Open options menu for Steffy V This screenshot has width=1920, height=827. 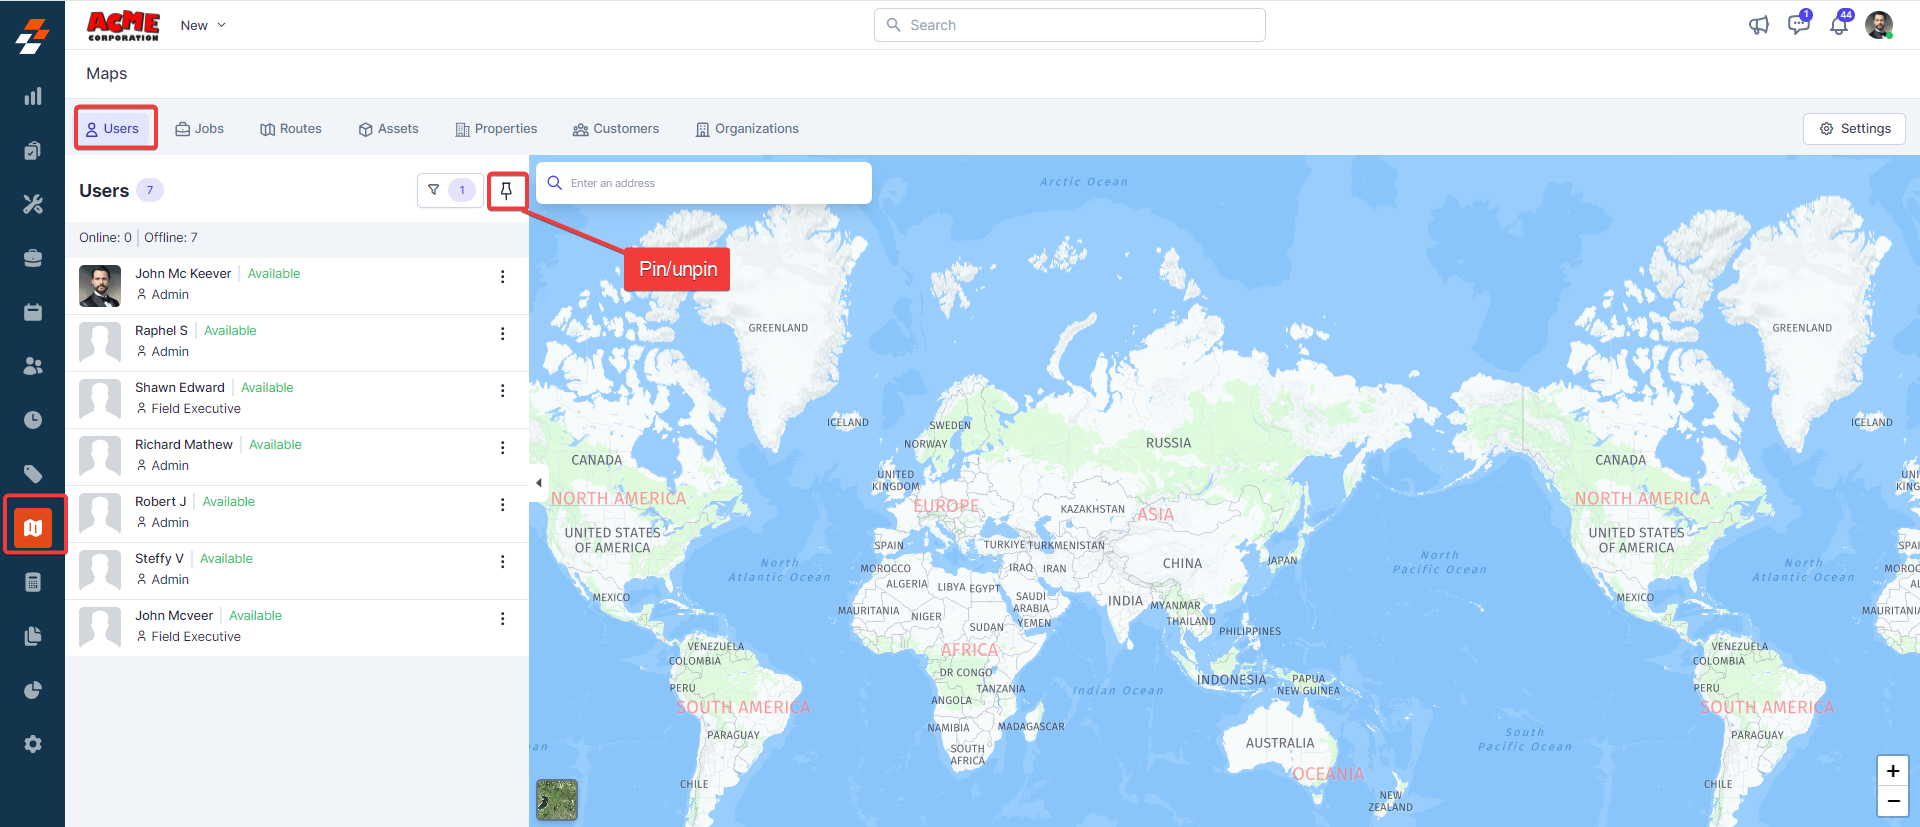(502, 562)
